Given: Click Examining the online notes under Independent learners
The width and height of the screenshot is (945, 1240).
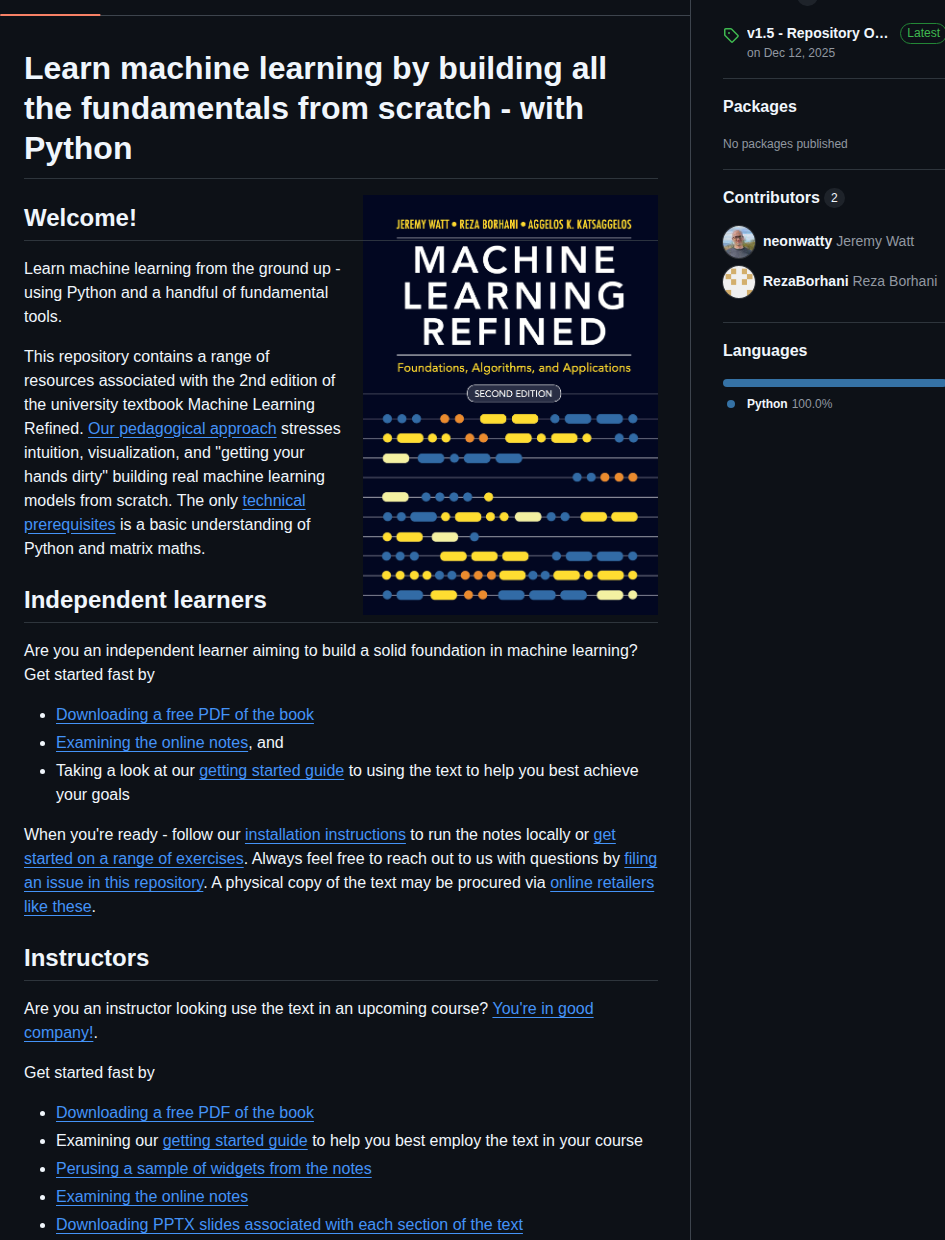Looking at the screenshot, I should tap(152, 743).
